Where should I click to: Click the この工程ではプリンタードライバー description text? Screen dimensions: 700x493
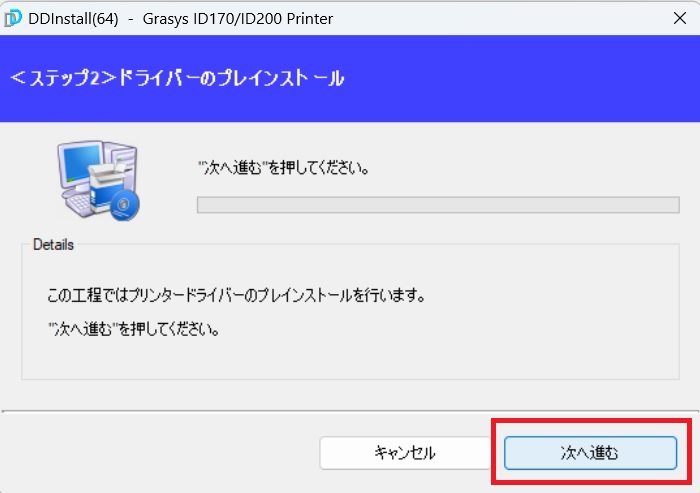tap(236, 295)
